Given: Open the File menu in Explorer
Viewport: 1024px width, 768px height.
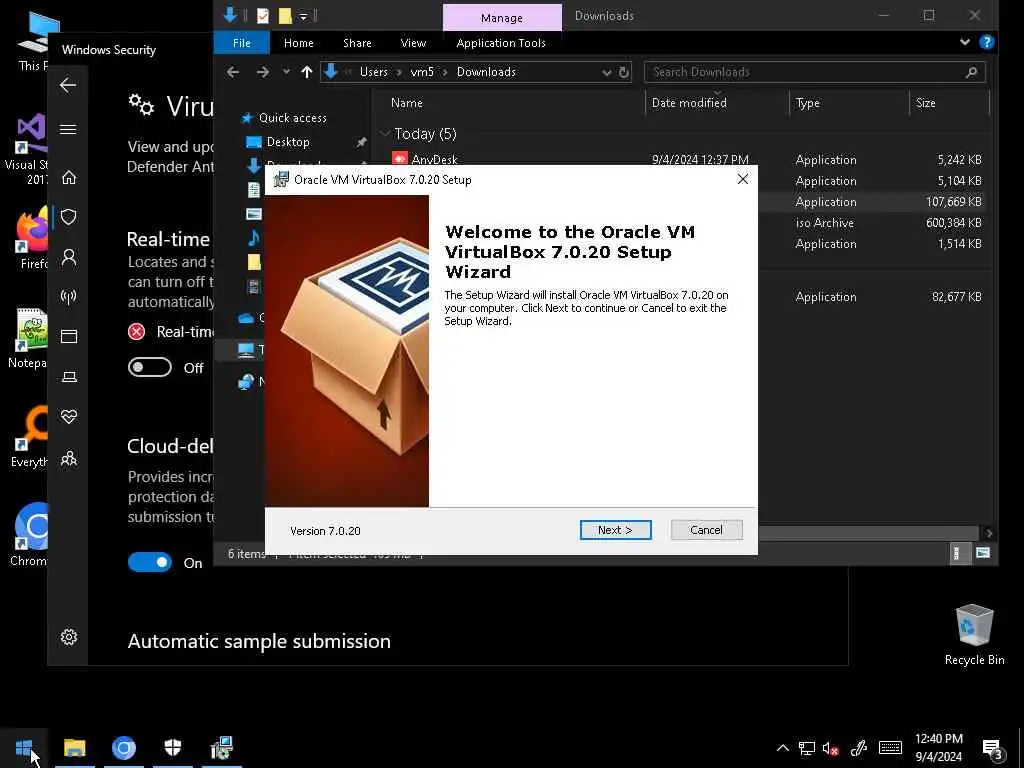Looking at the screenshot, I should click(x=242, y=43).
